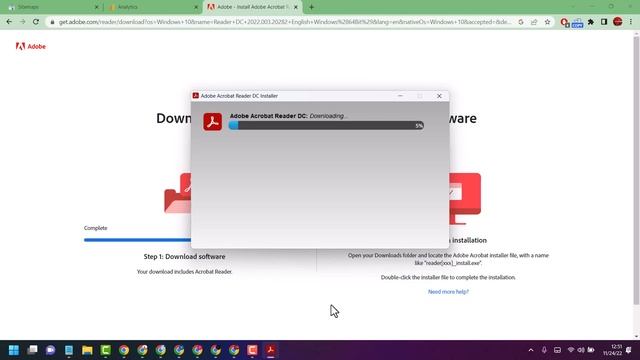Open the Chrome profile avatar
Image resolution: width=640 pixels, height=360 pixels.
618,22
